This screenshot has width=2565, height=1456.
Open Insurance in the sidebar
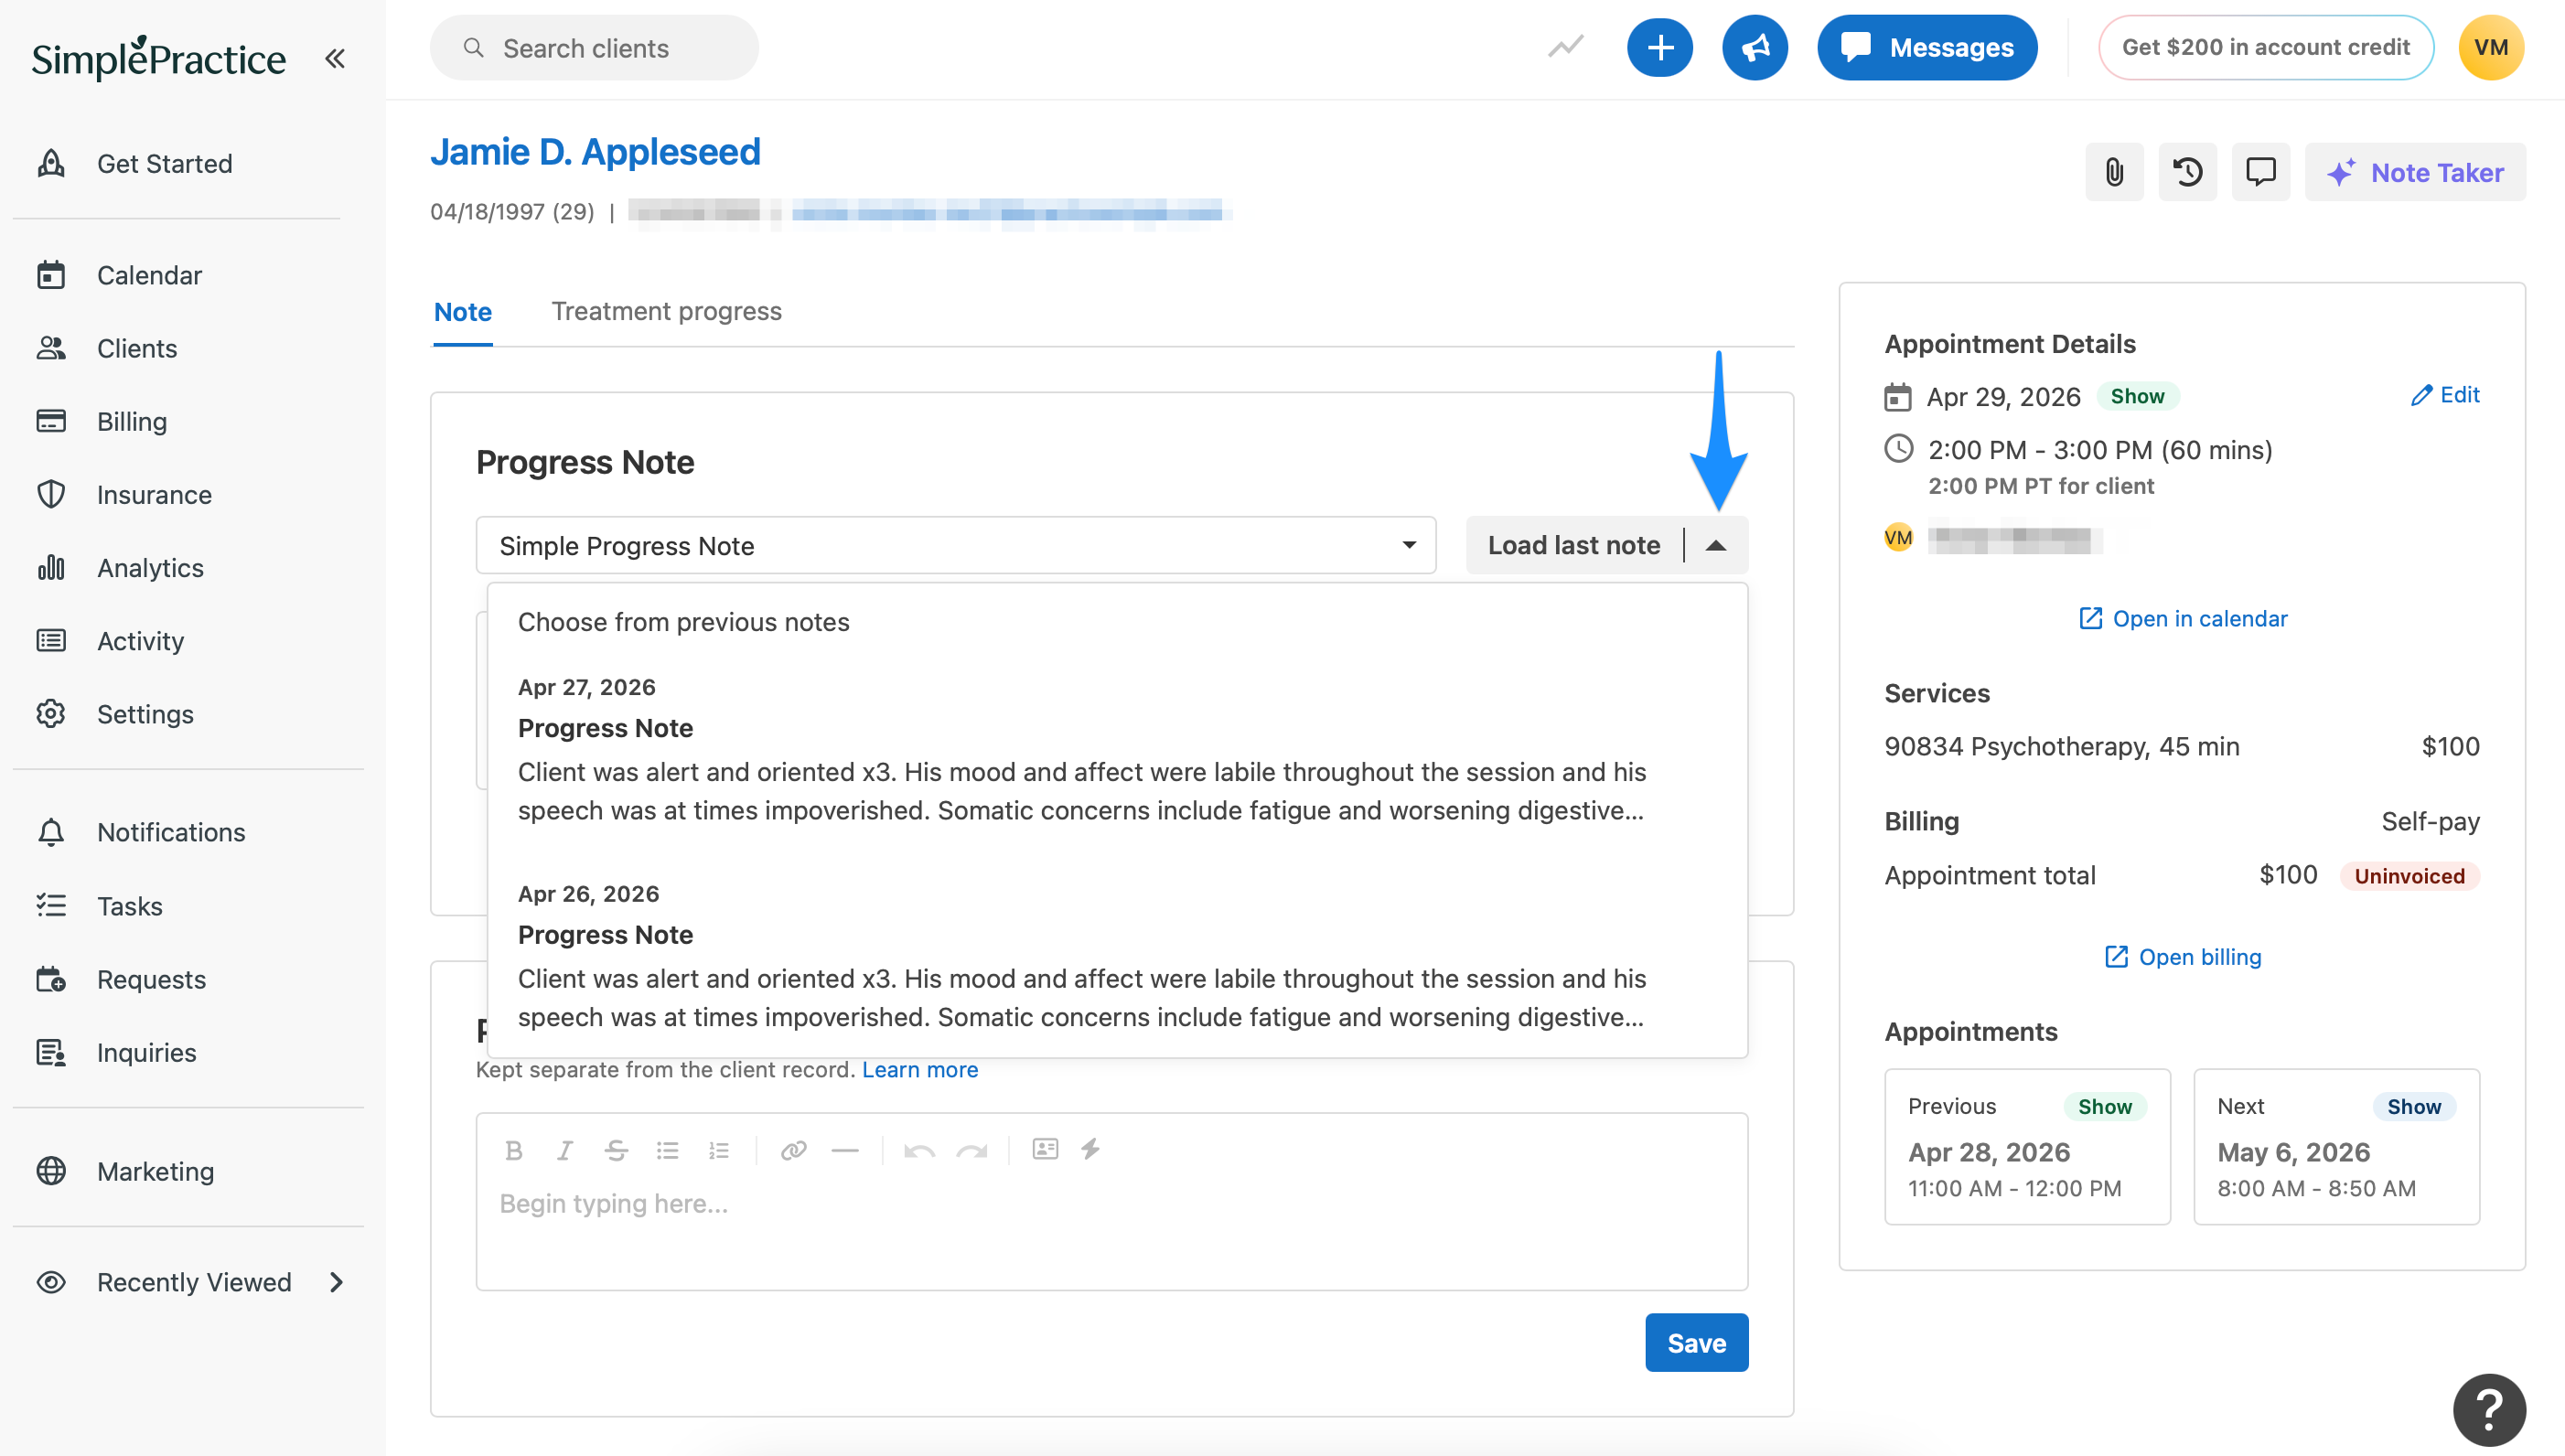tap(154, 494)
